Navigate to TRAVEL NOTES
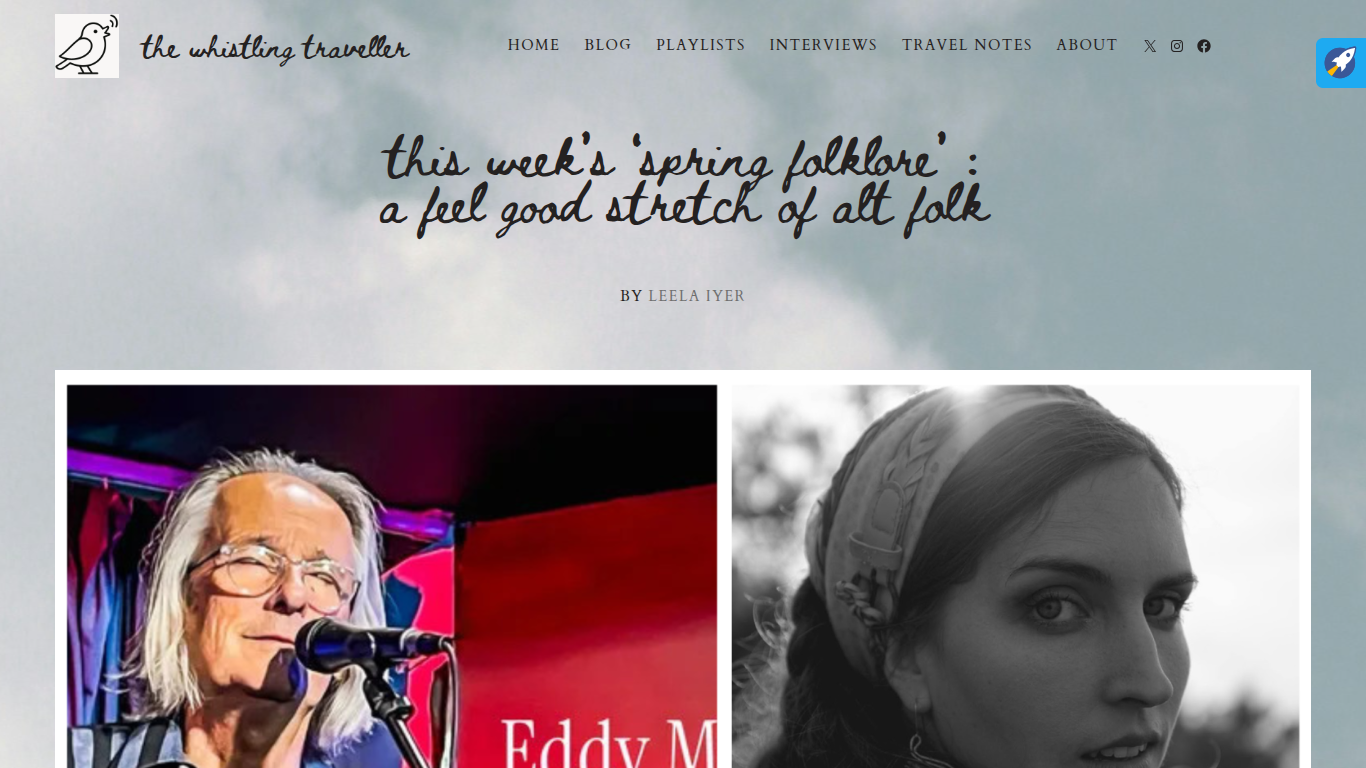Screen dimensions: 1366x768 tap(967, 45)
